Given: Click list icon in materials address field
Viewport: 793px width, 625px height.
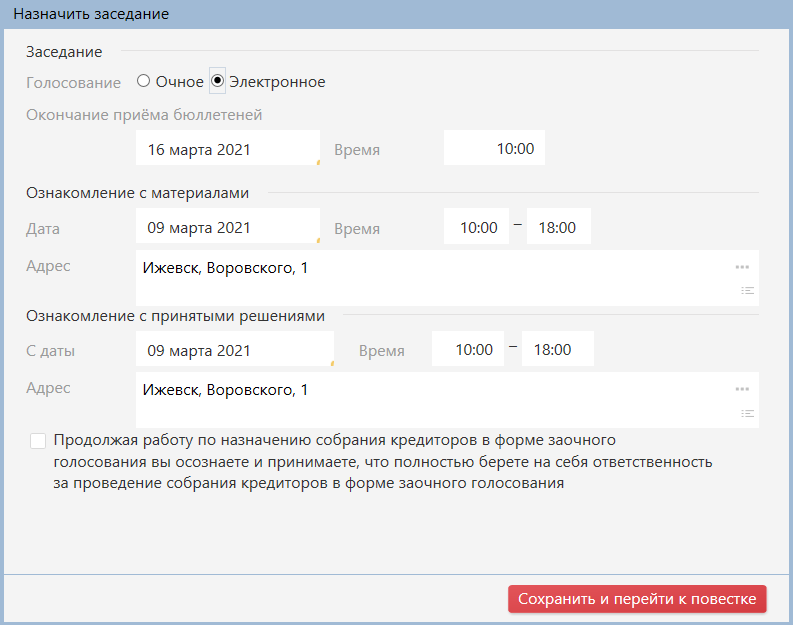Looking at the screenshot, I should [x=747, y=291].
